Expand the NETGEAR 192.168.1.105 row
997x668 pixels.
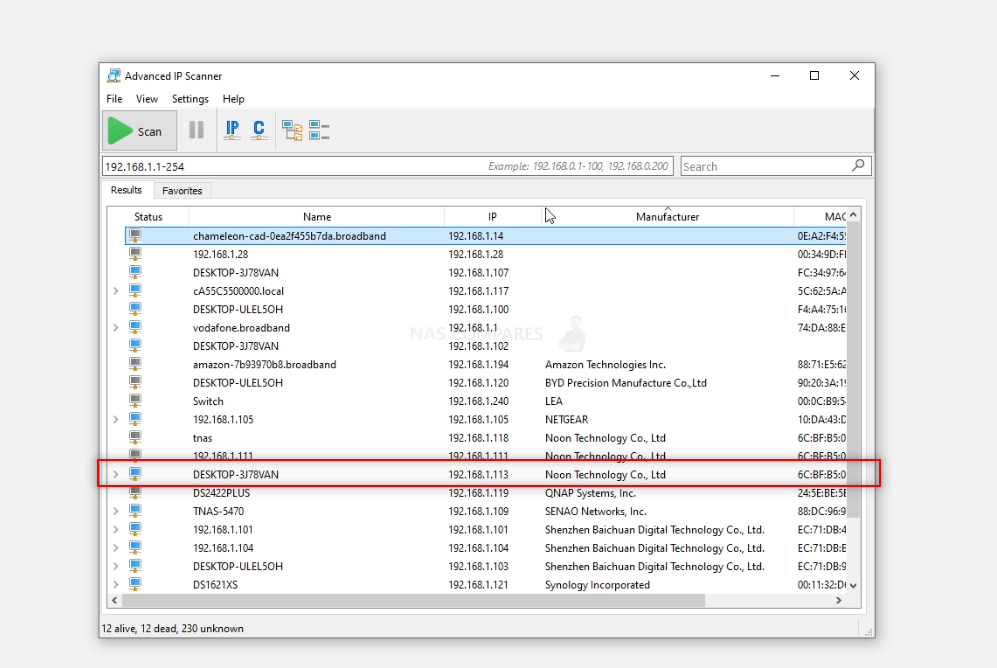116,419
